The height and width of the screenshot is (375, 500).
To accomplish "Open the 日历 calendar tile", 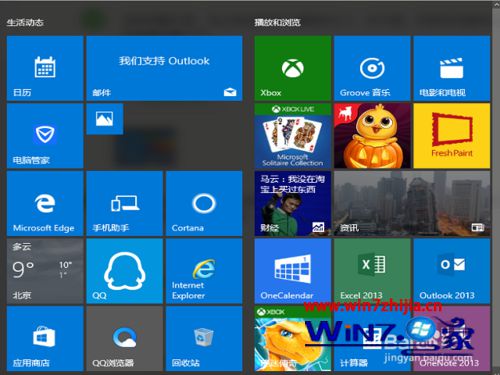I will pos(45,68).
